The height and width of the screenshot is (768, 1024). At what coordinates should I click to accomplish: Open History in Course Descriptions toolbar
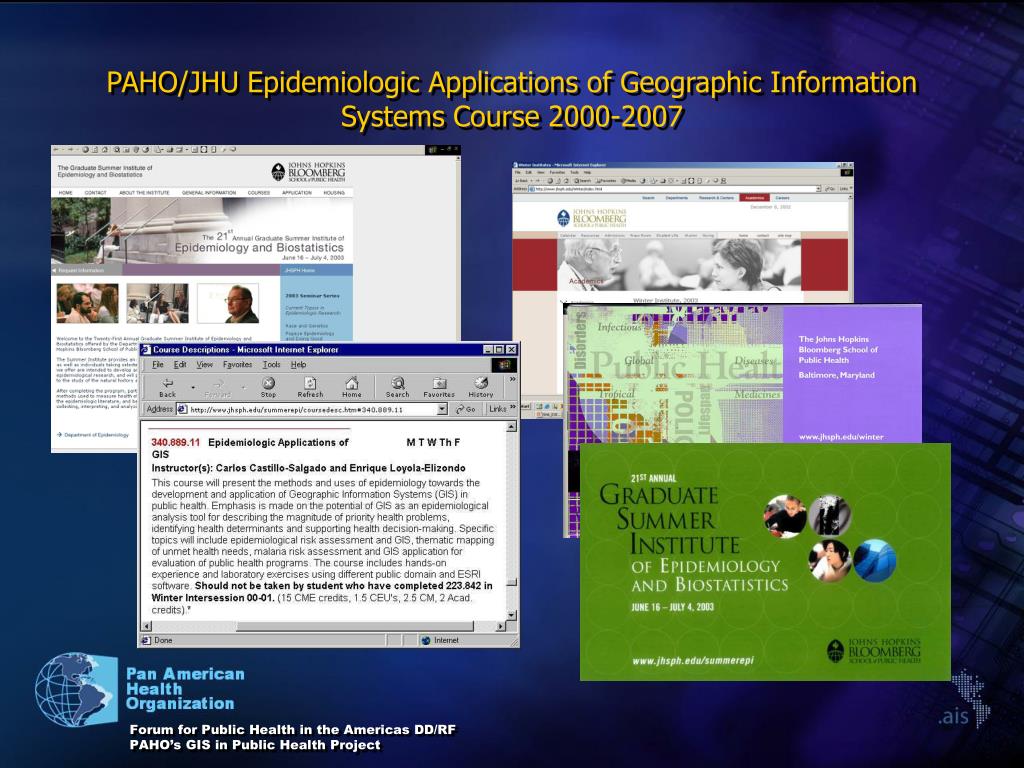pos(481,387)
